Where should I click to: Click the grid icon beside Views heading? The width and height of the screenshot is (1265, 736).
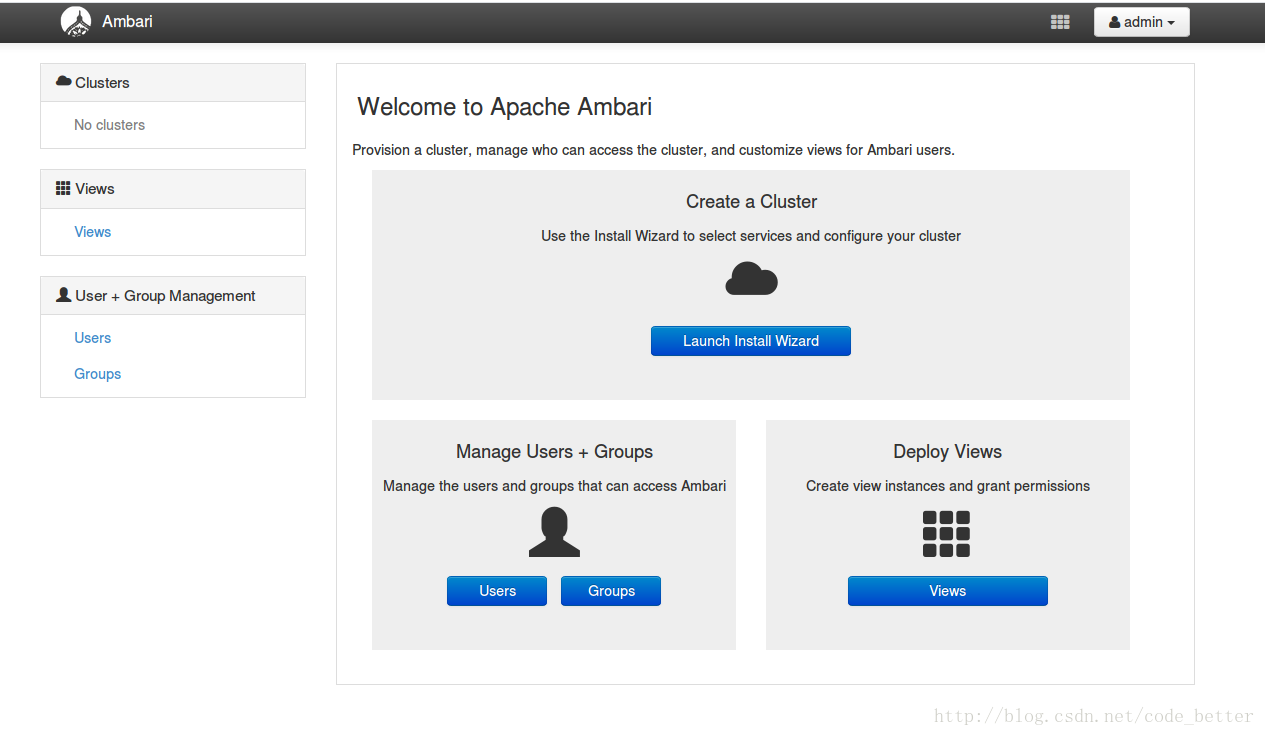pyautogui.click(x=63, y=188)
